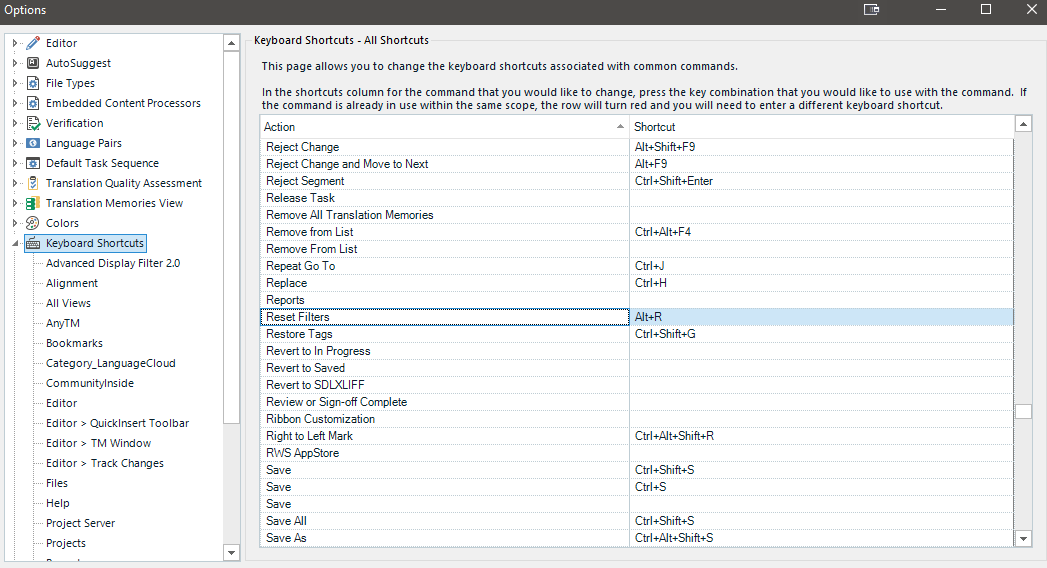This screenshot has width=1047, height=568.
Task: Expand the Translation Memories View node
Action: [x=15, y=204]
